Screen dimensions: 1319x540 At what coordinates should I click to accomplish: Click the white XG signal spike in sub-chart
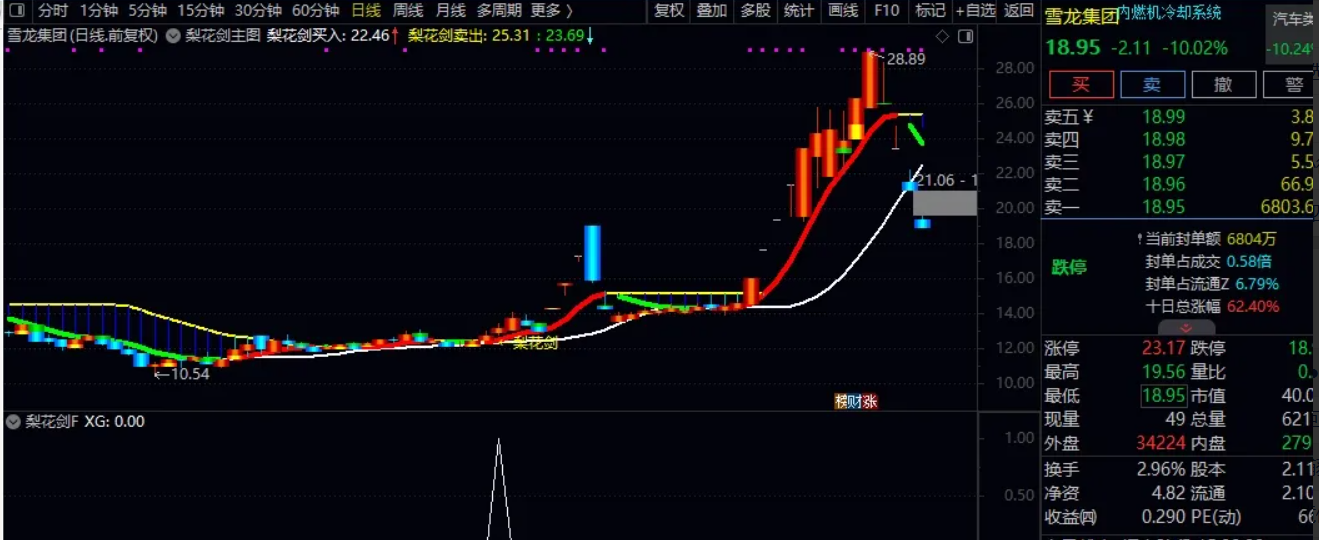498,489
